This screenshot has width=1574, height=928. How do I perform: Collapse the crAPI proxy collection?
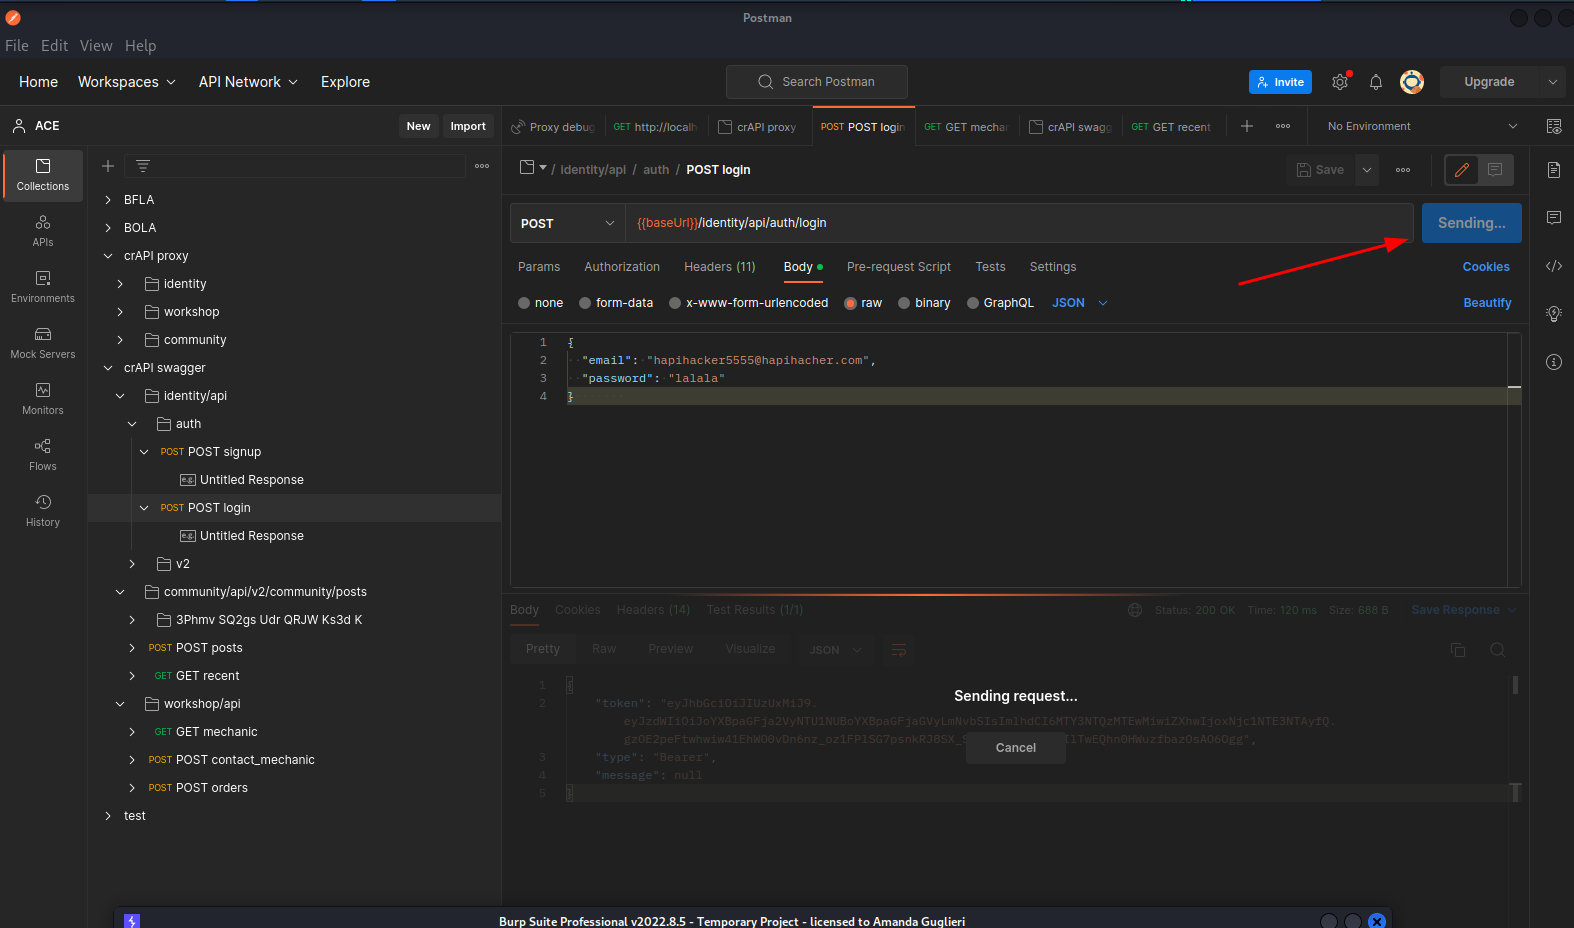108,256
